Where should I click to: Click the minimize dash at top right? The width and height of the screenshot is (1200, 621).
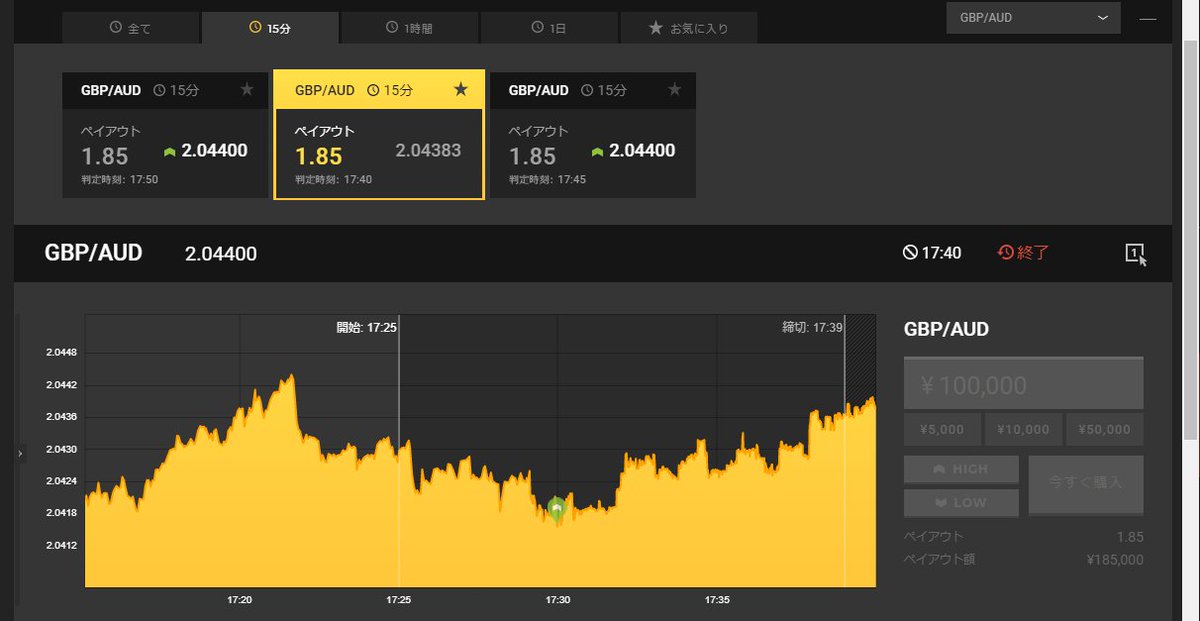[x=1150, y=19]
